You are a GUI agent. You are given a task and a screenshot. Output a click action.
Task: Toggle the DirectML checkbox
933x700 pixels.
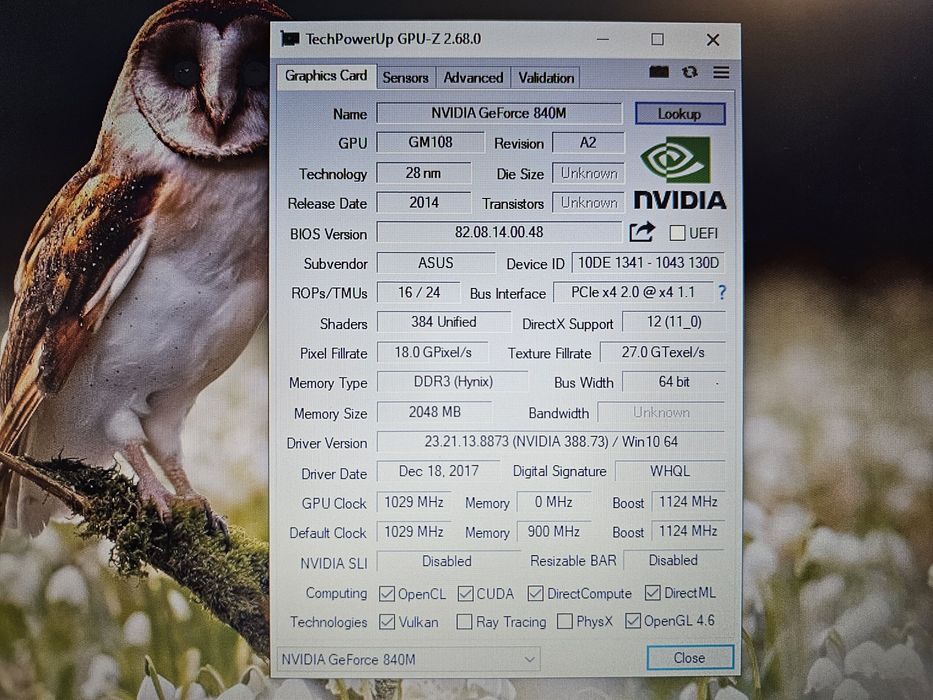point(653,592)
